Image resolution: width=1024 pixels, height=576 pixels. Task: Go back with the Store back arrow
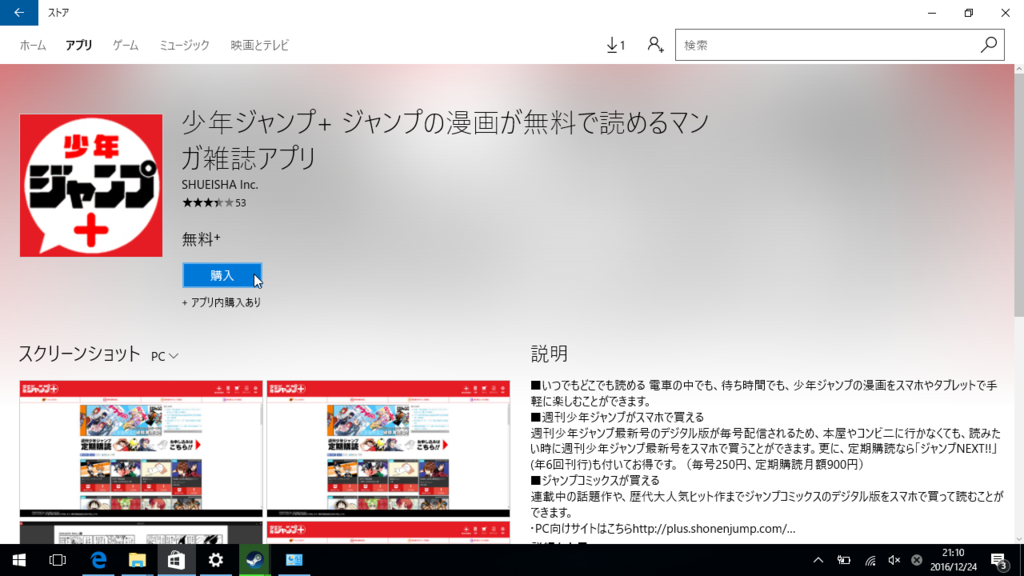(x=19, y=12)
